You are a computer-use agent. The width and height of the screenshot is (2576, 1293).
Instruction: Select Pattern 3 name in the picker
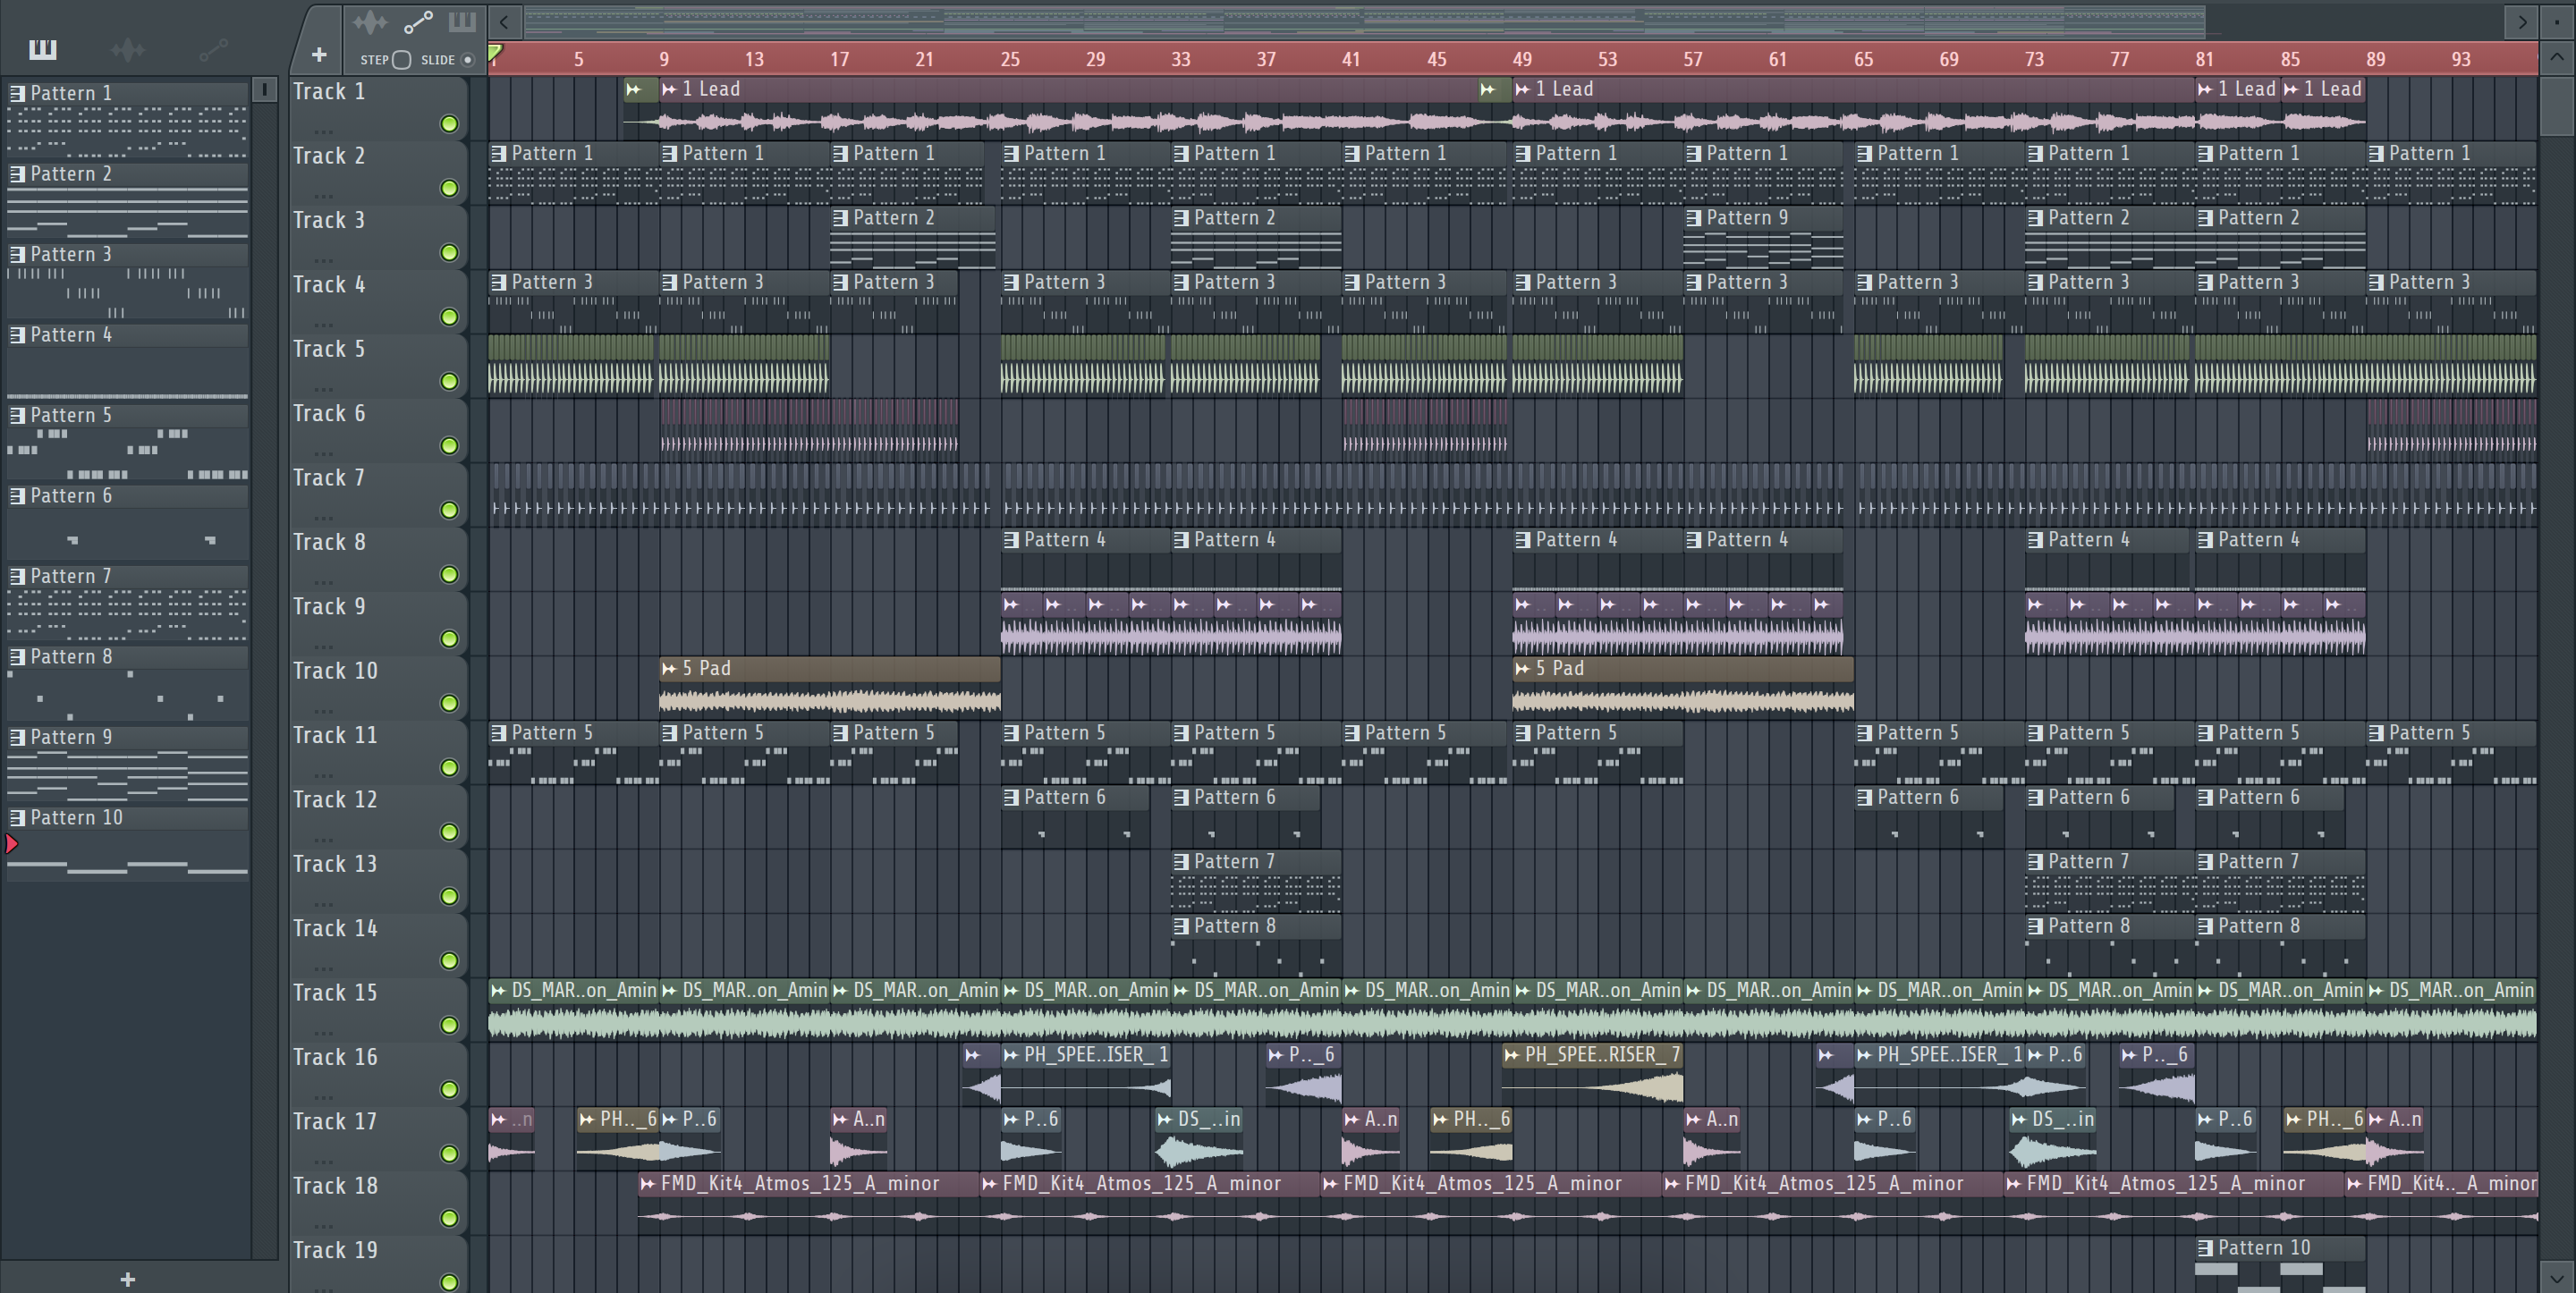(x=71, y=254)
